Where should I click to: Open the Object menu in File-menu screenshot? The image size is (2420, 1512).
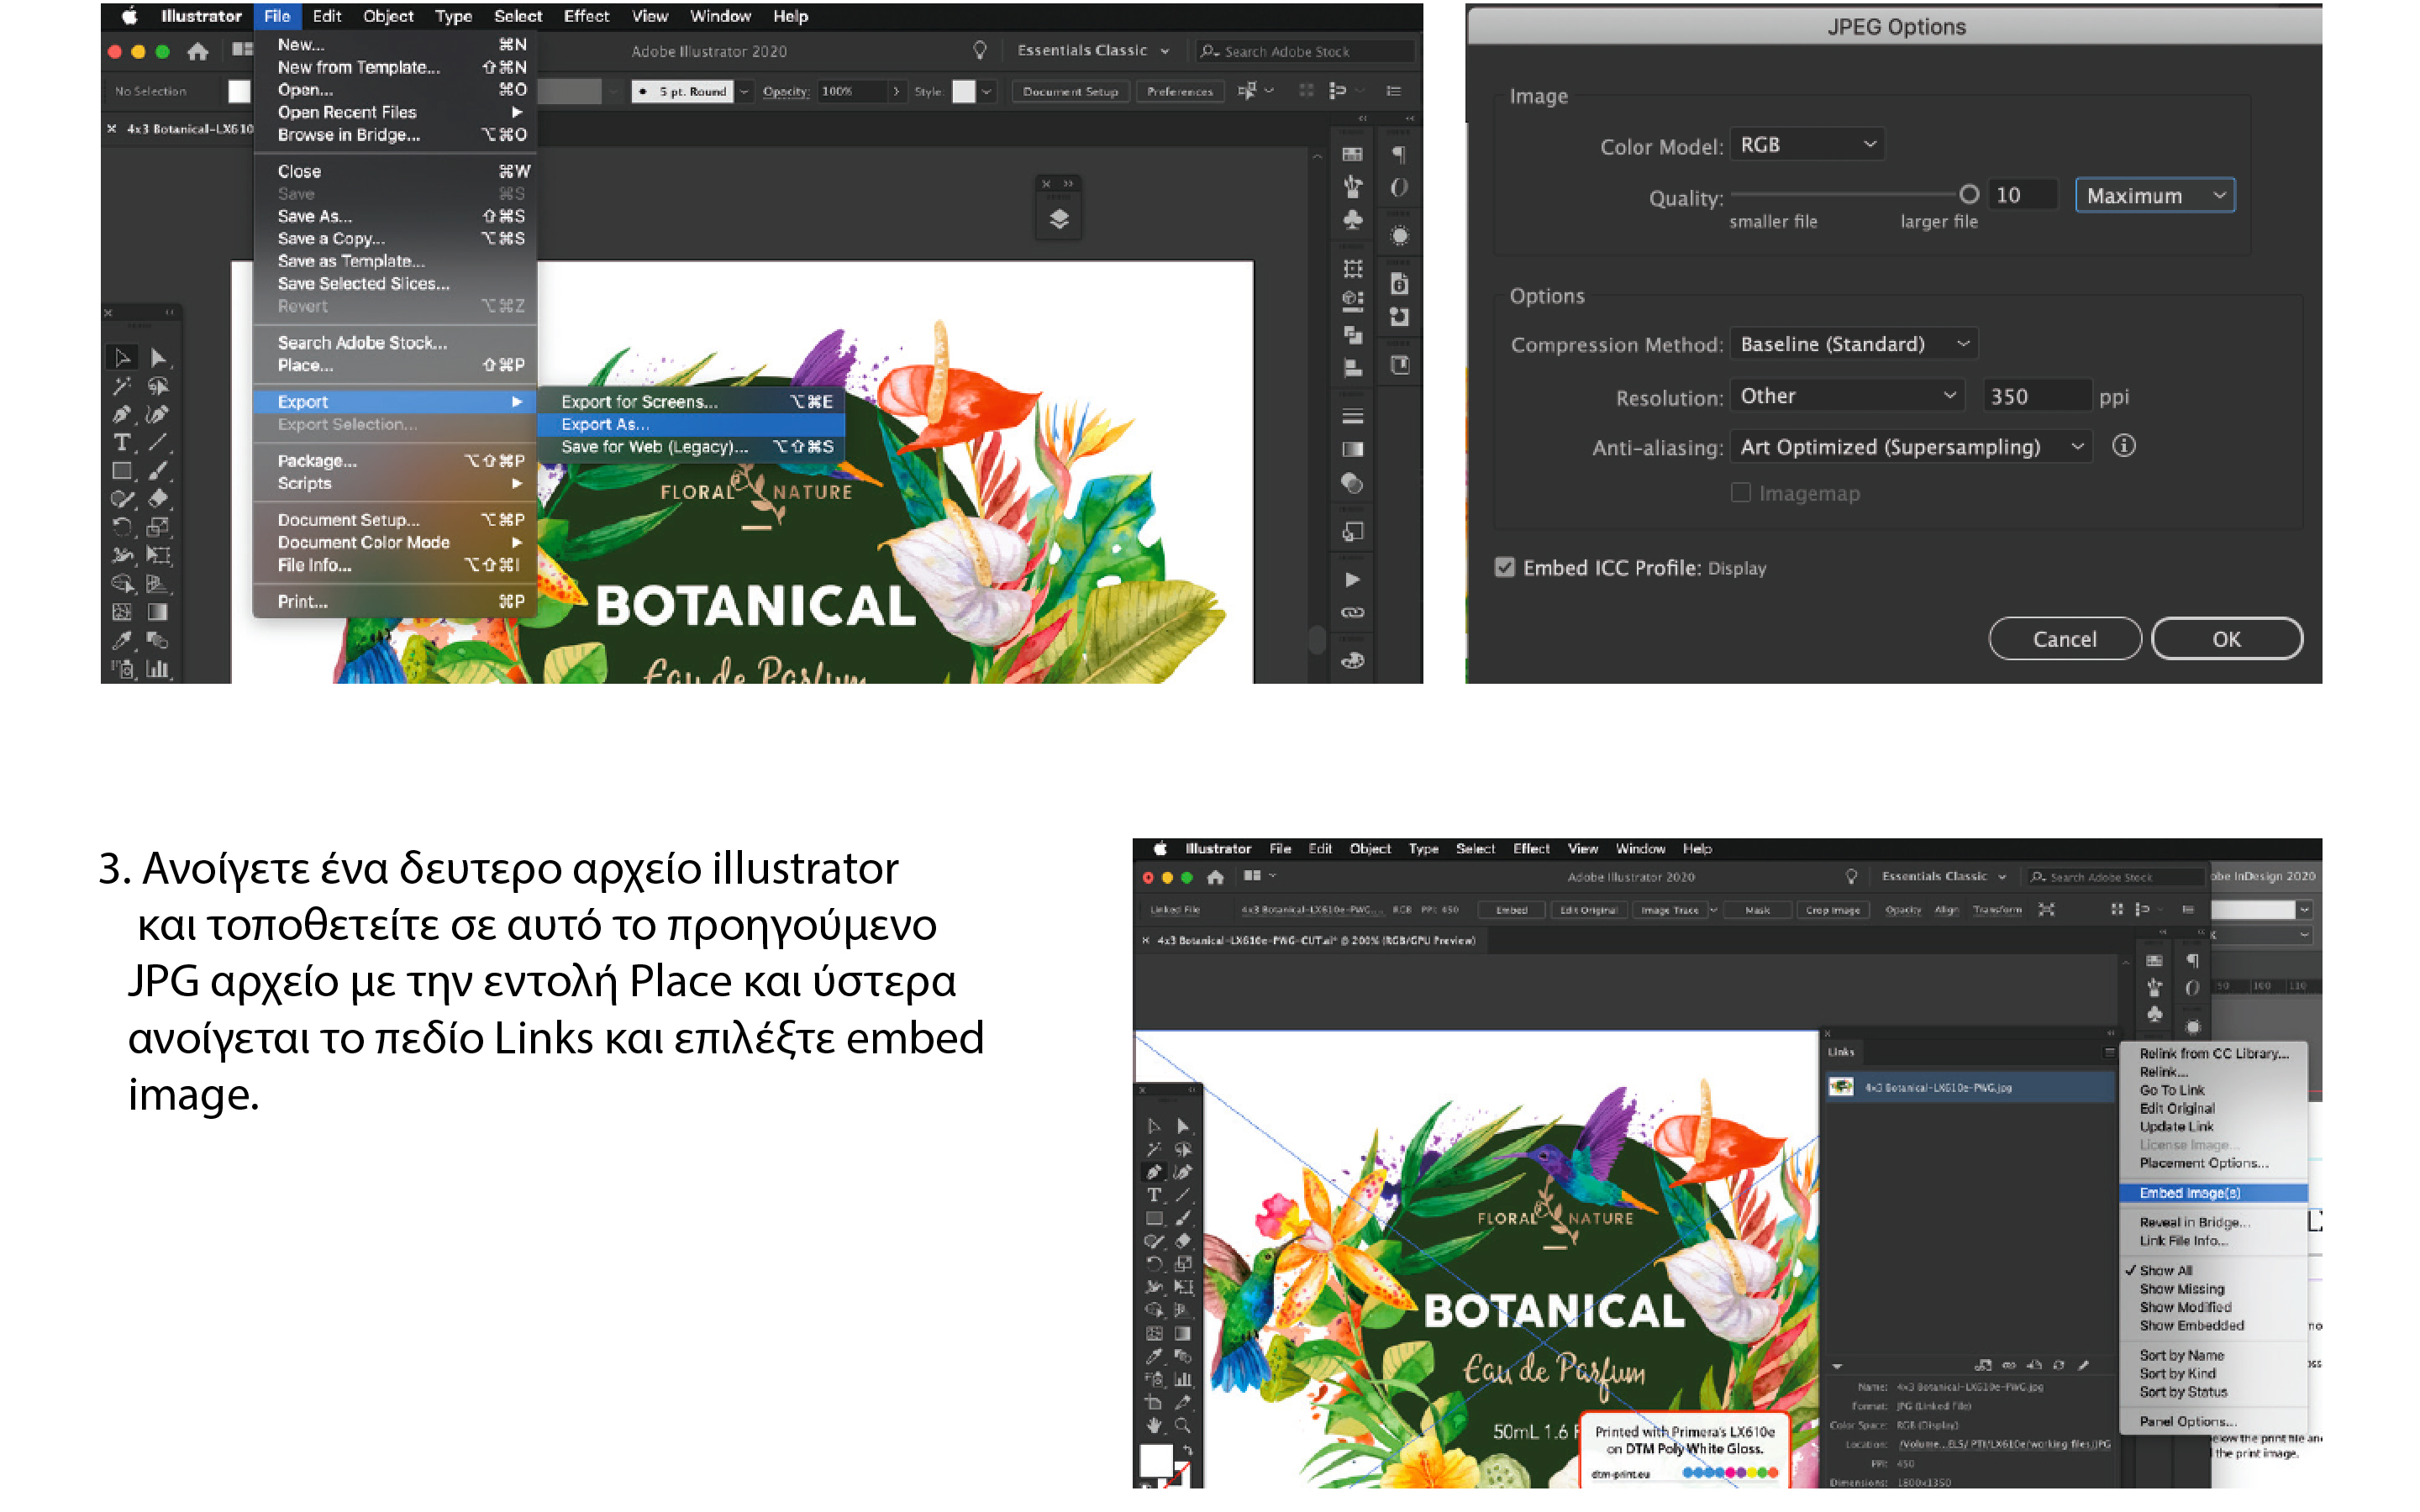click(x=388, y=16)
